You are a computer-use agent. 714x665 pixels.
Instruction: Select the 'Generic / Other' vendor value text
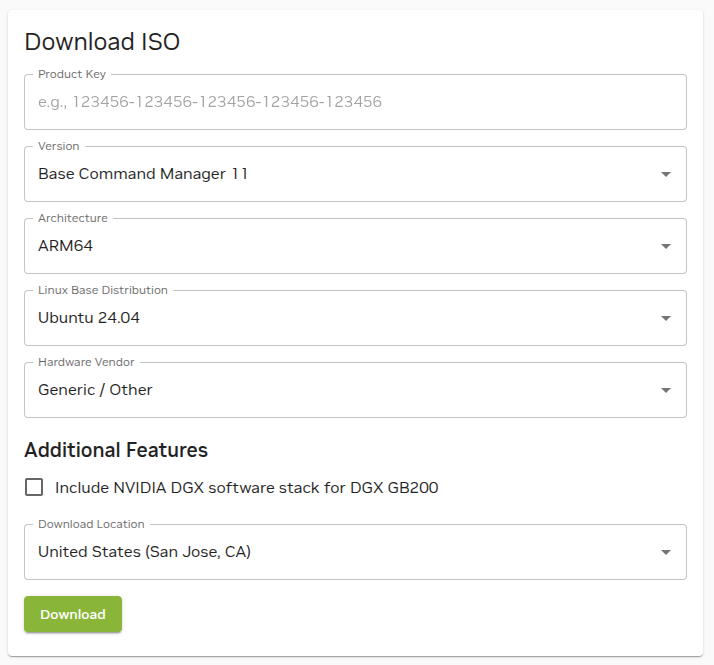pyautogui.click(x=95, y=390)
